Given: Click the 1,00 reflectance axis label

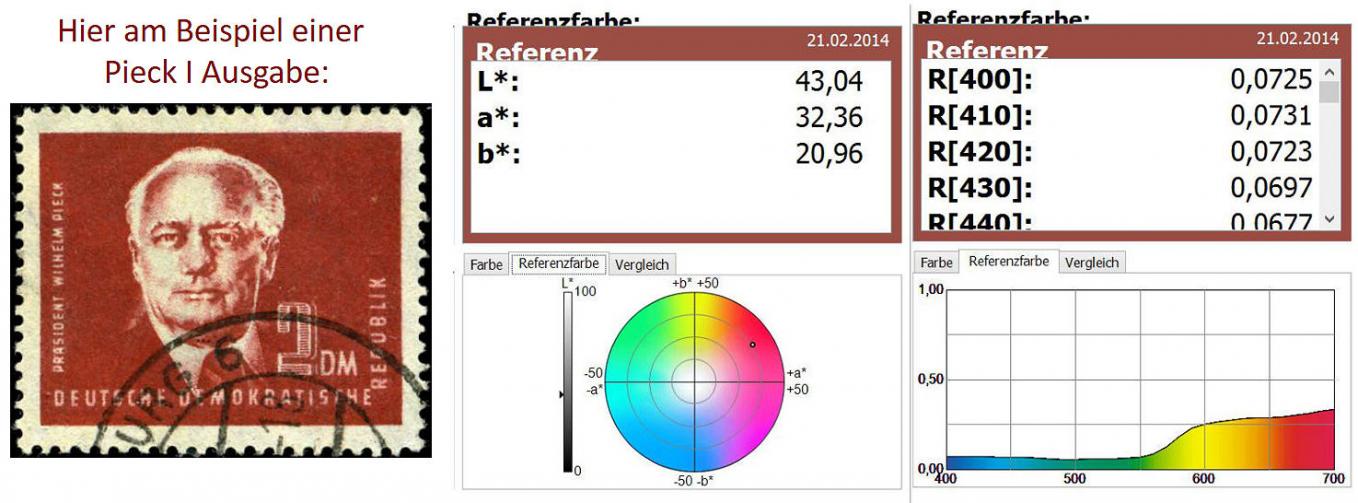Looking at the screenshot, I should (930, 289).
